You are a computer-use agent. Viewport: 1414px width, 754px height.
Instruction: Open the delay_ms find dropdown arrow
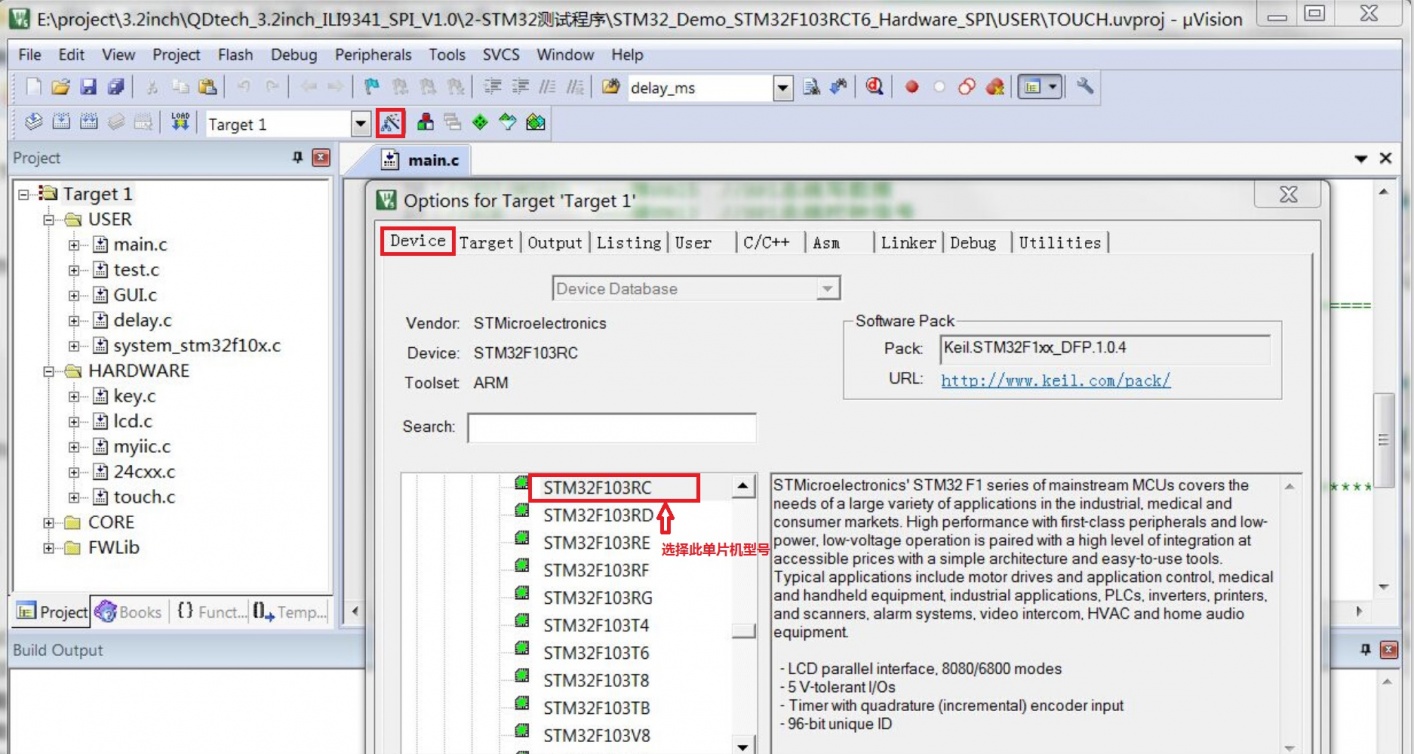coord(783,88)
